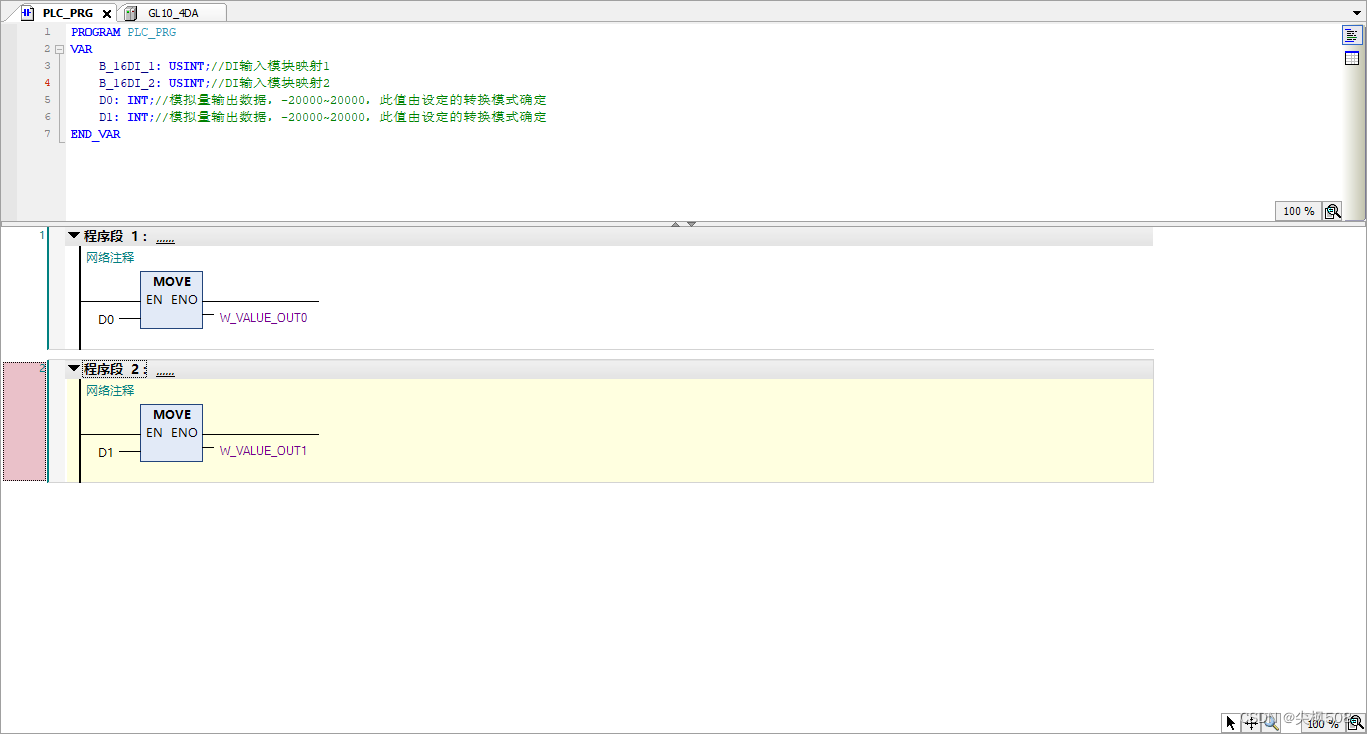This screenshot has width=1367, height=734.
Task: Click the 程序段 1 network title
Action: 116,236
